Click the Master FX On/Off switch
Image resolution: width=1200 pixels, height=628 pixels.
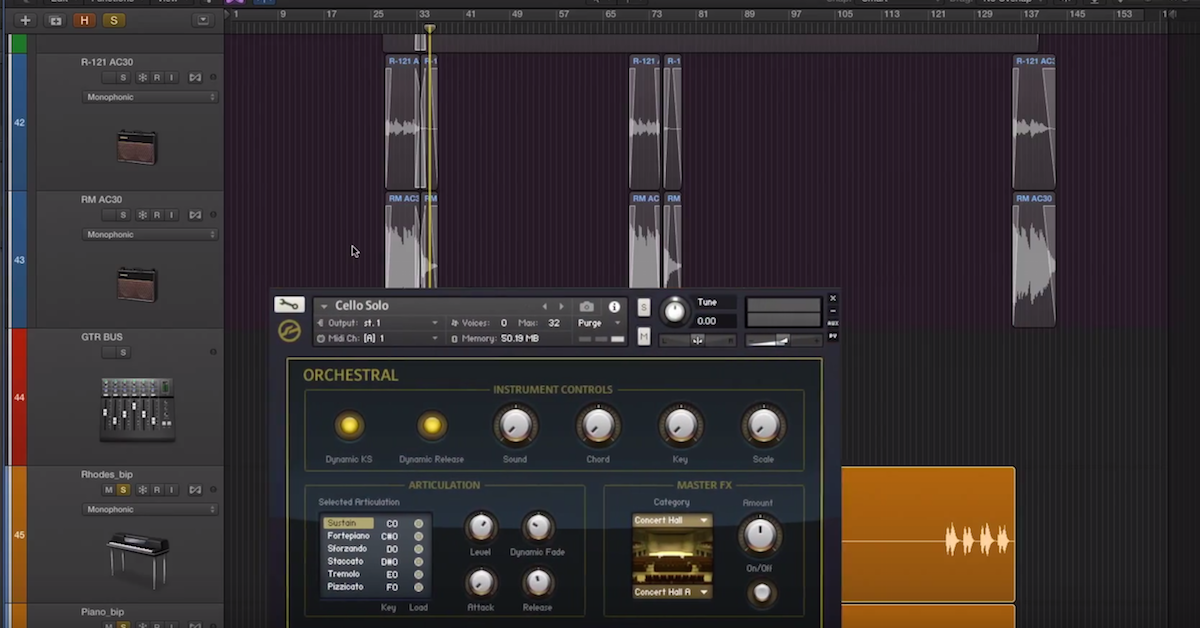click(x=761, y=592)
